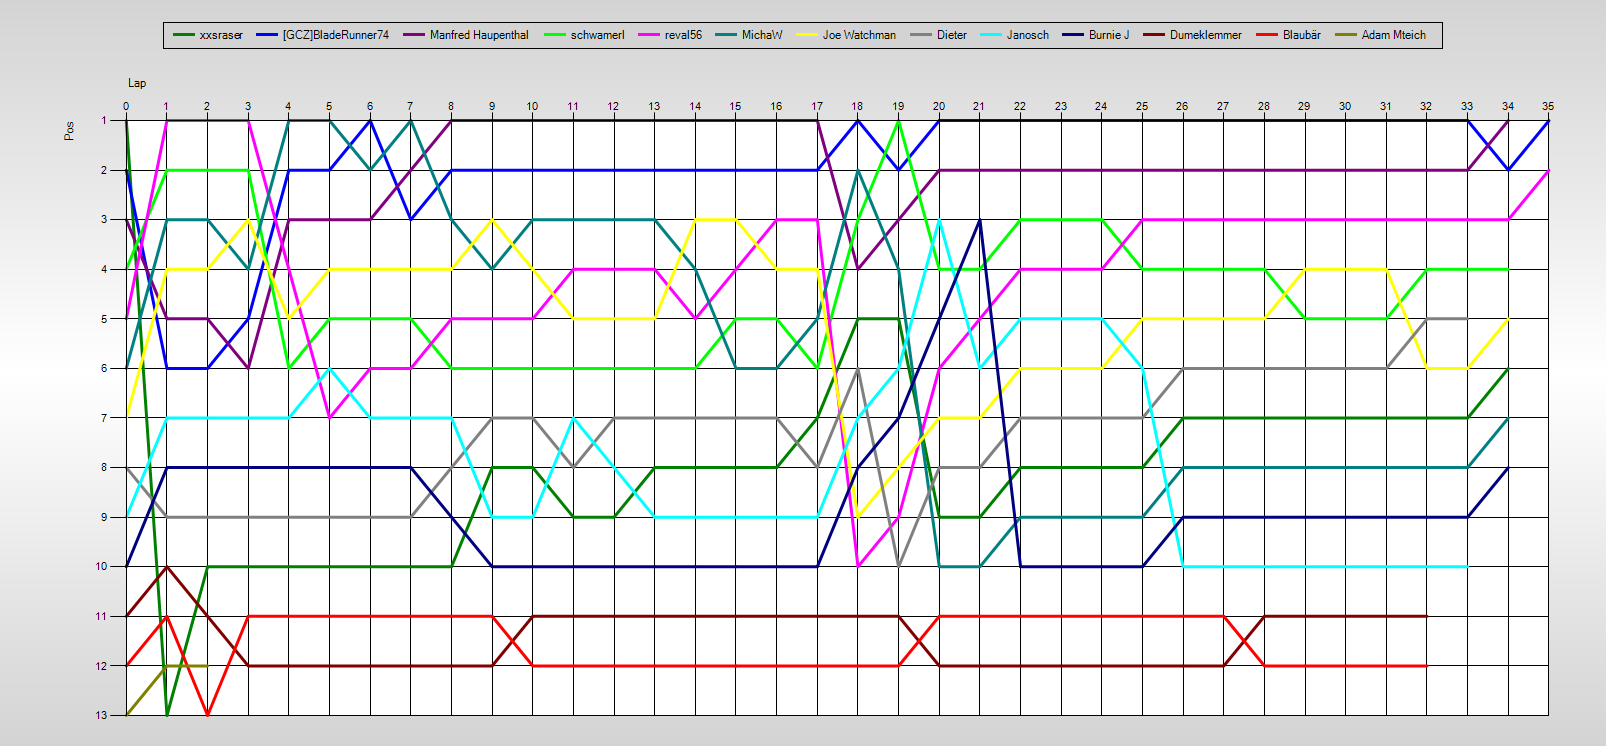Click the magenta reval56 legend color line
This screenshot has width=1606, height=746.
coord(649,35)
